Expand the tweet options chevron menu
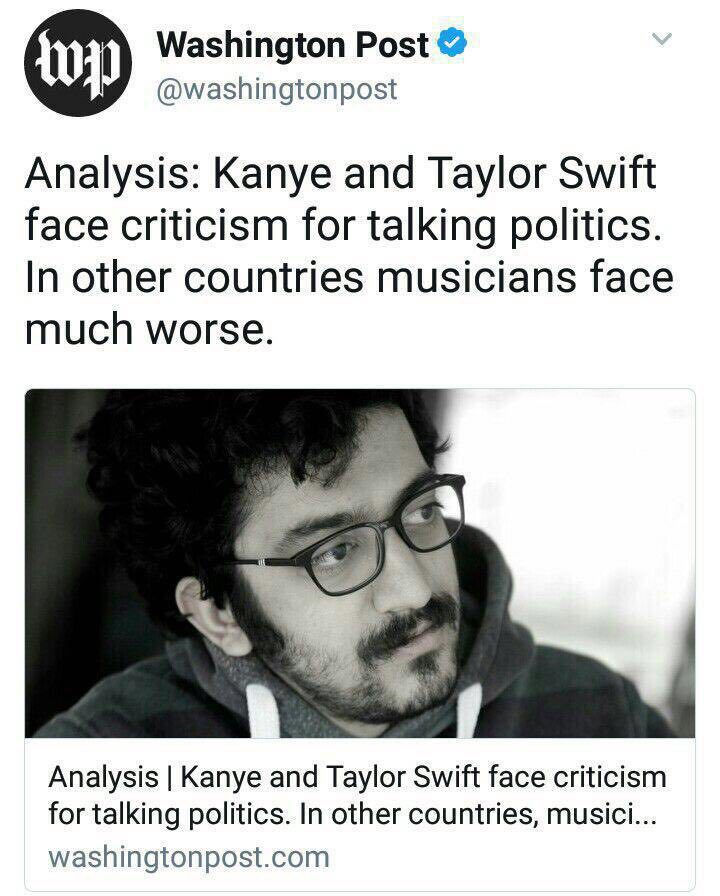Screen dimensions: 720x896 click(x=662, y=39)
